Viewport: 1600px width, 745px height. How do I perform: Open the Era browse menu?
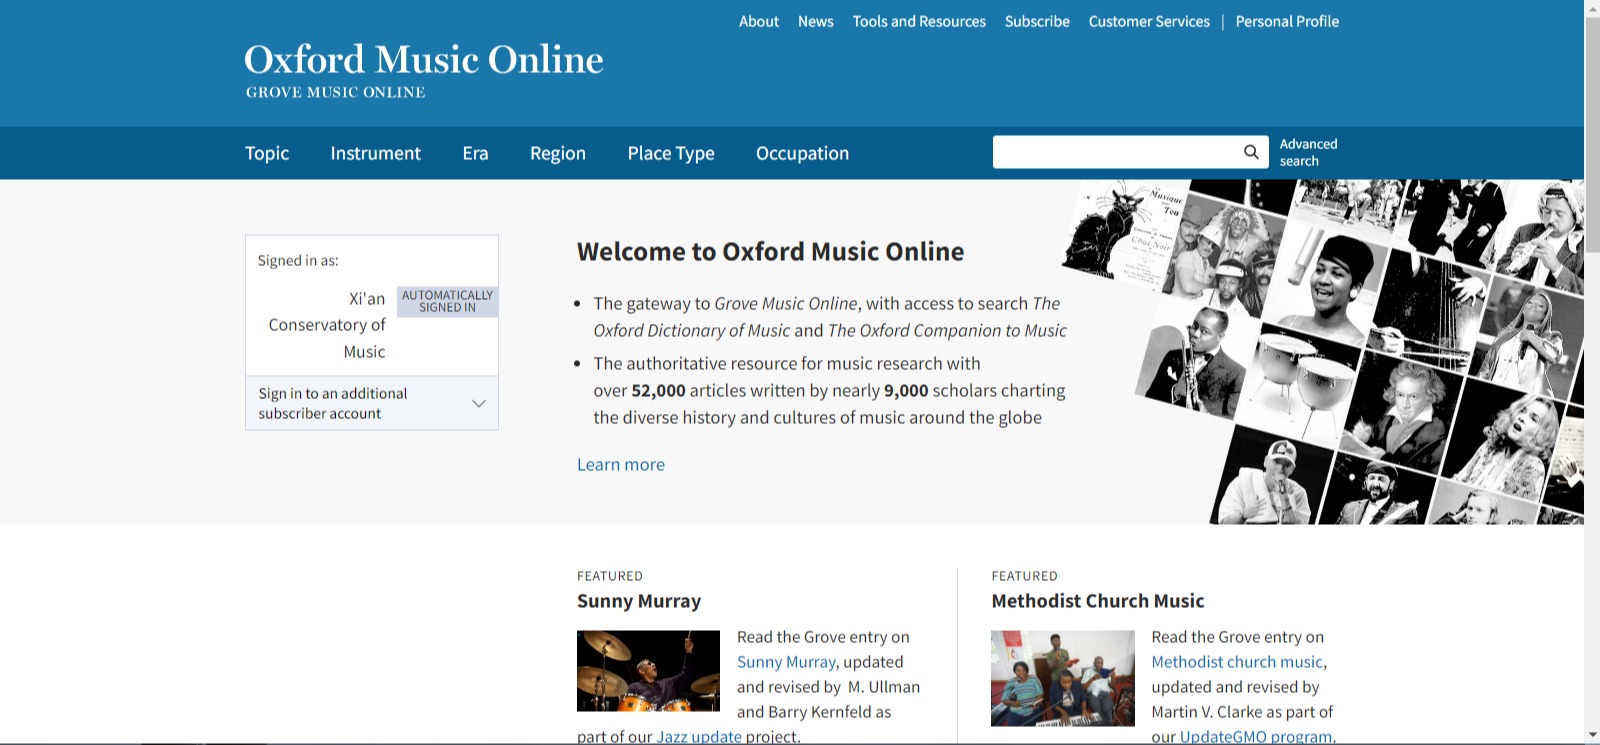[x=475, y=153]
